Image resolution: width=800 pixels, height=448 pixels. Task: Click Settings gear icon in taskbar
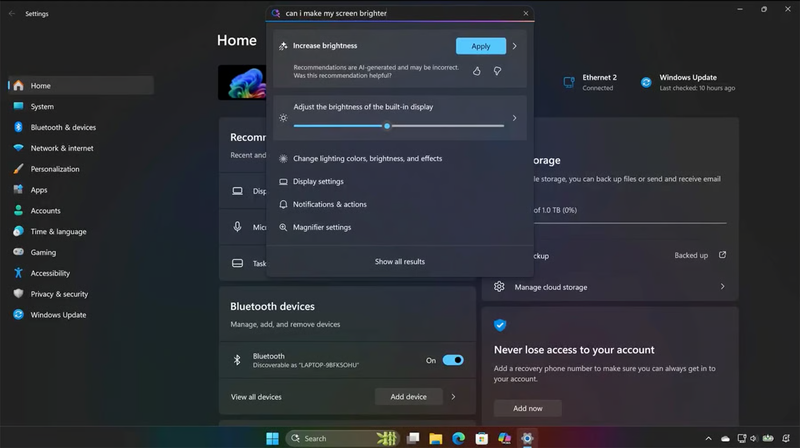tap(527, 438)
